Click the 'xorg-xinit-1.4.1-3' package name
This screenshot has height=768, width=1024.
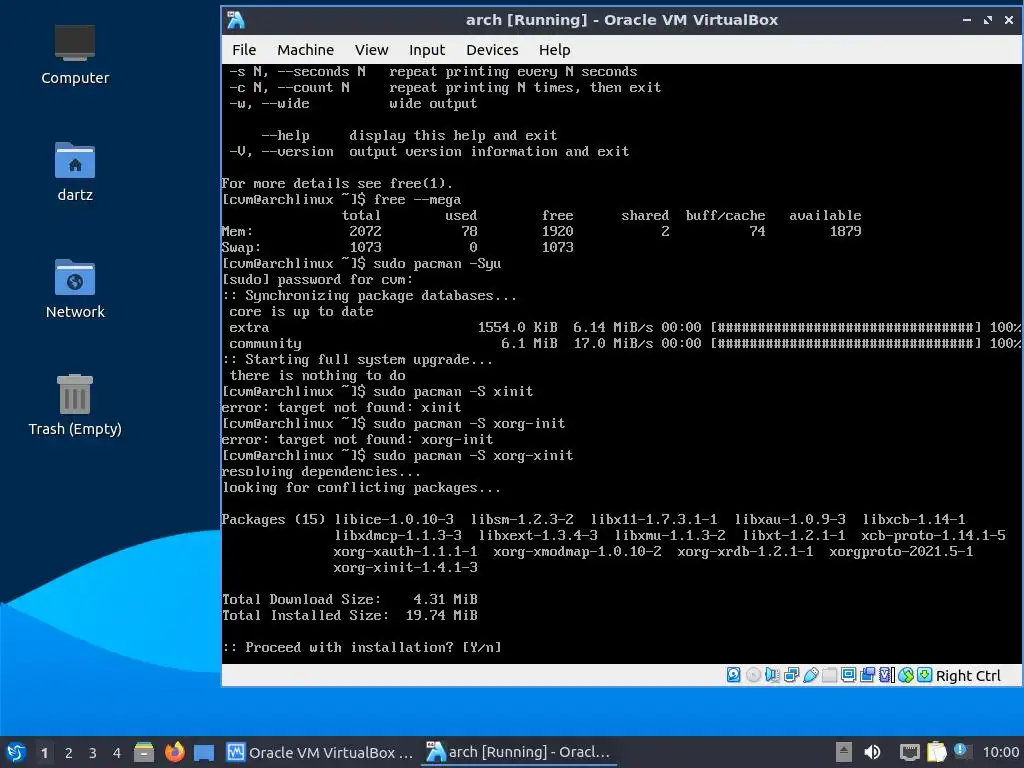tap(406, 568)
